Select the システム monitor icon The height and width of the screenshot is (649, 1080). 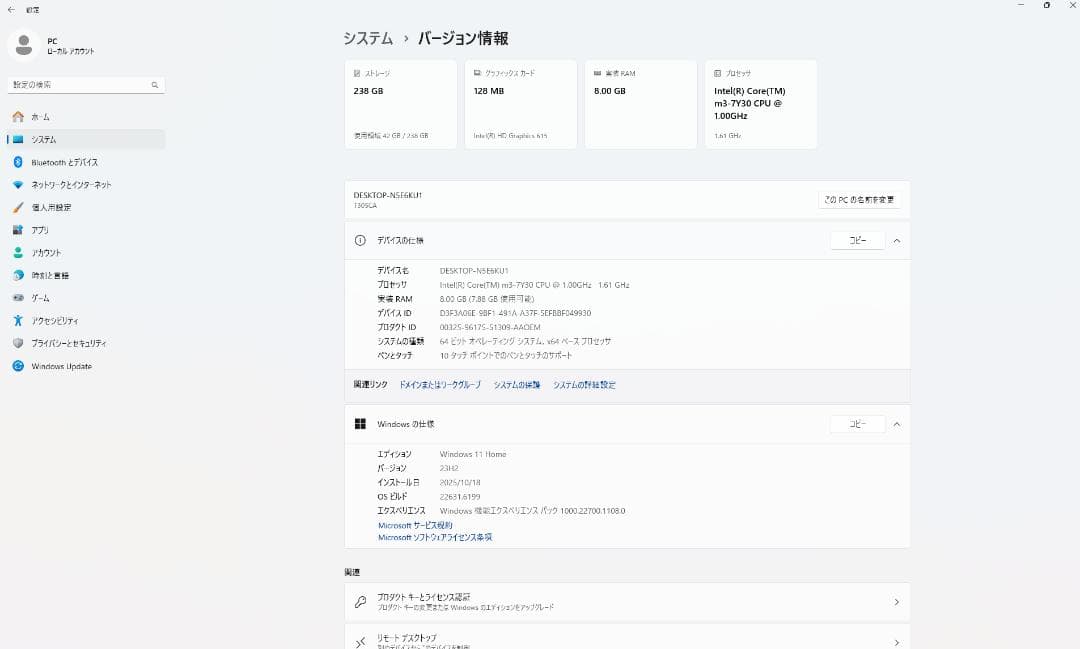click(x=18, y=139)
